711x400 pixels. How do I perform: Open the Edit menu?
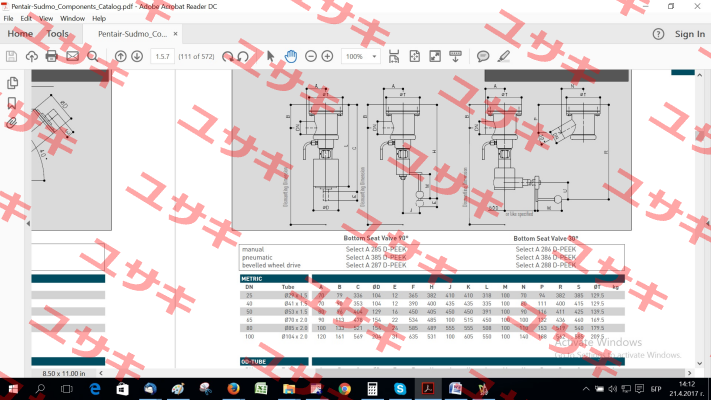(26, 19)
